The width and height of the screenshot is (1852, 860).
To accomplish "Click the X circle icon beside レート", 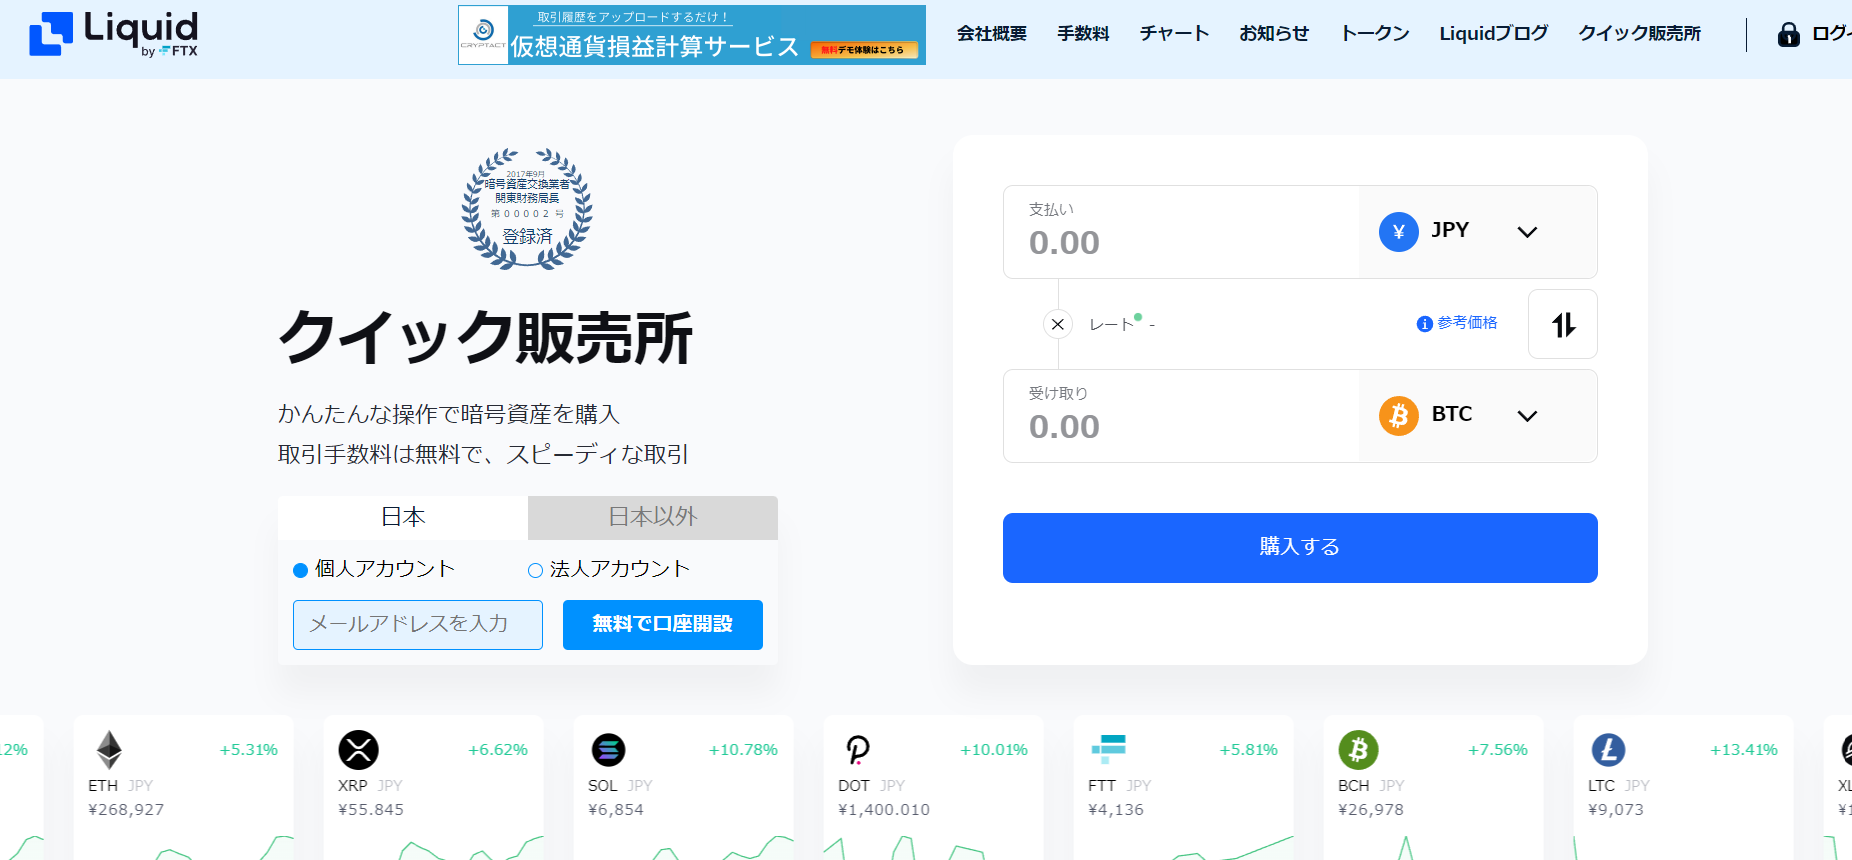I will click(1058, 324).
